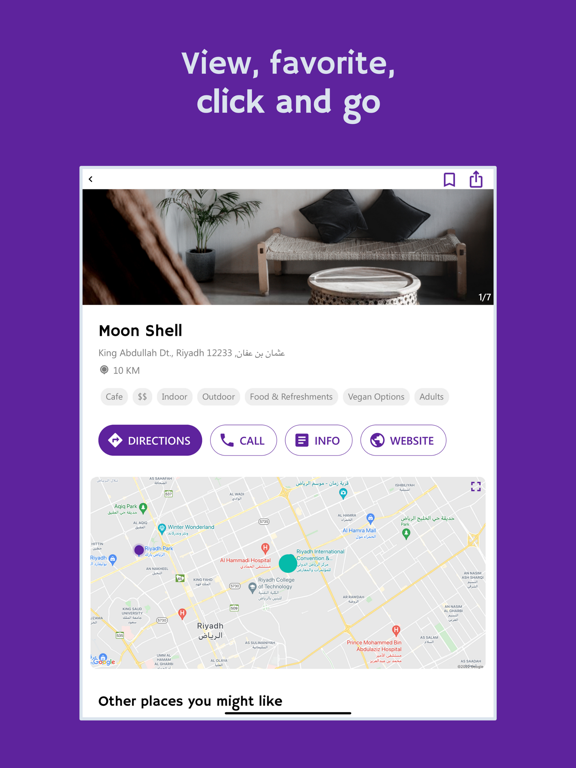This screenshot has height=768, width=576.
Task: Select the purple dot near Riyadh Park
Action: (139, 550)
